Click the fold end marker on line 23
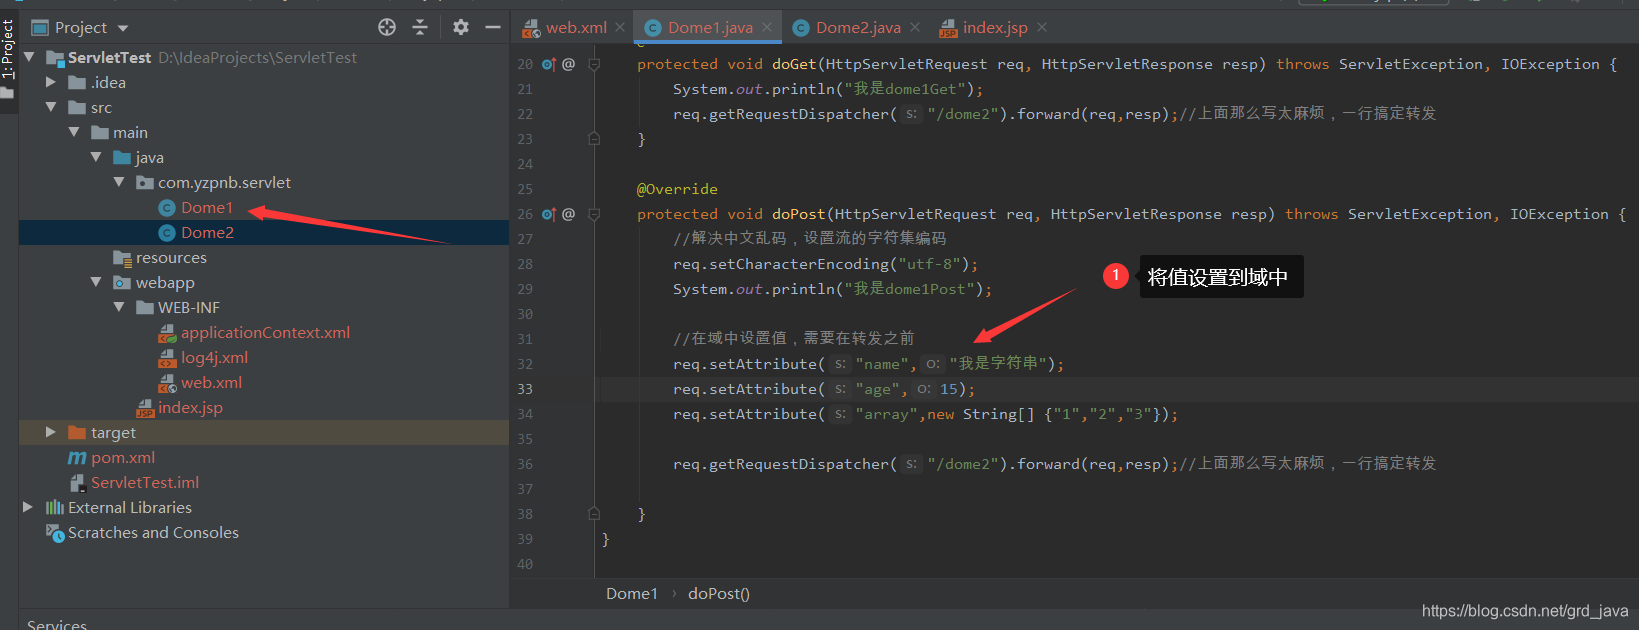 (x=594, y=139)
